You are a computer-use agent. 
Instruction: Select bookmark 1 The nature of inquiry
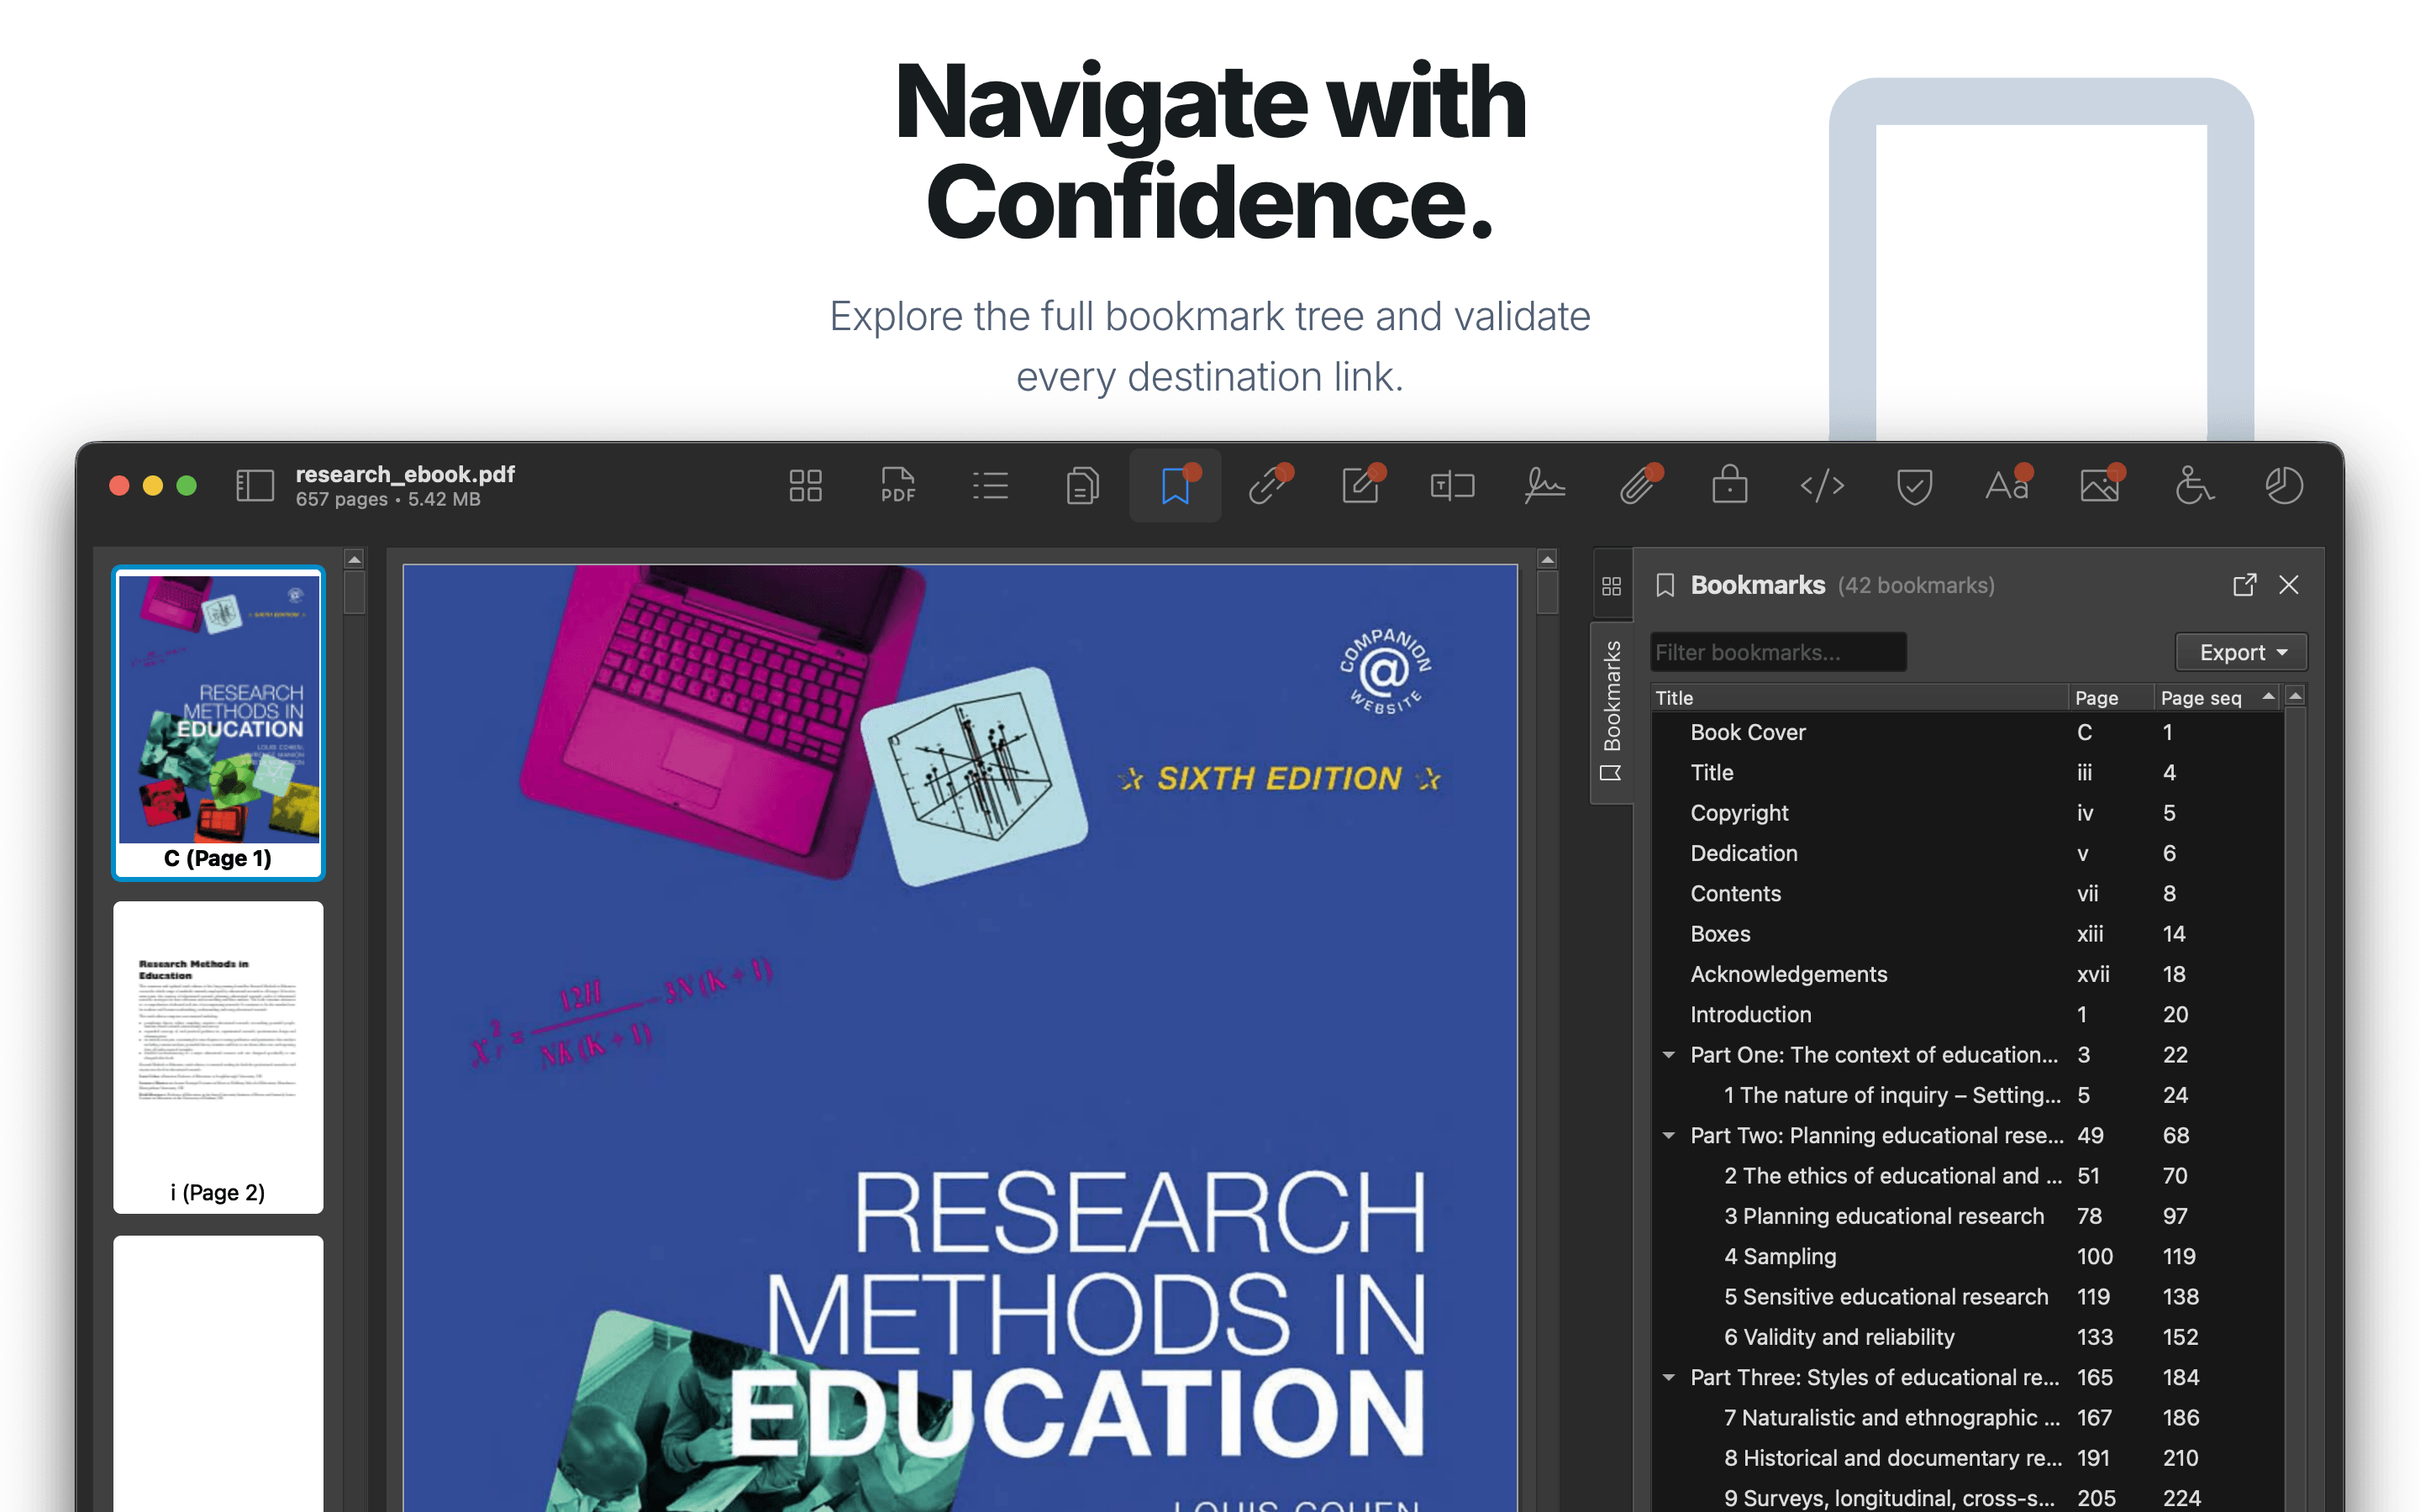(x=1966, y=1095)
